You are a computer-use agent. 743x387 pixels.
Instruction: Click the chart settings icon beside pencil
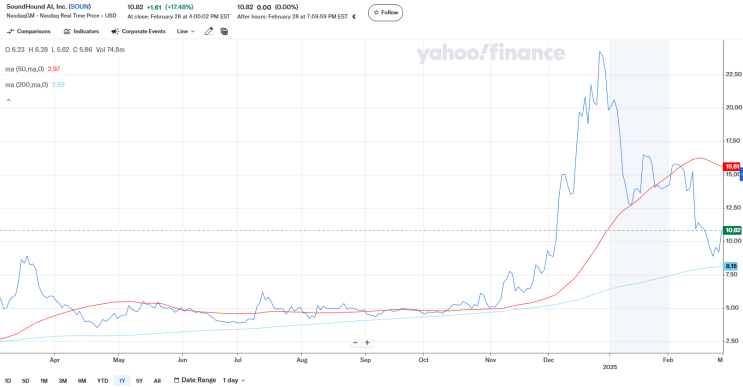(x=224, y=31)
